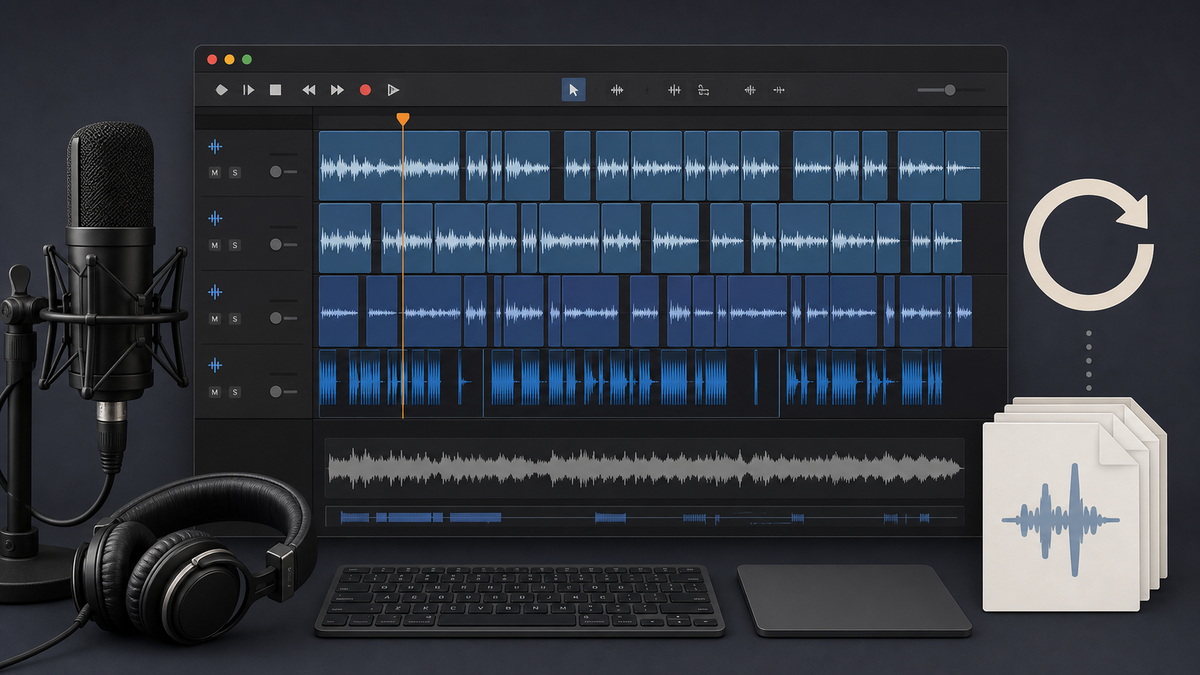Mute the second track with its M button

coord(214,244)
